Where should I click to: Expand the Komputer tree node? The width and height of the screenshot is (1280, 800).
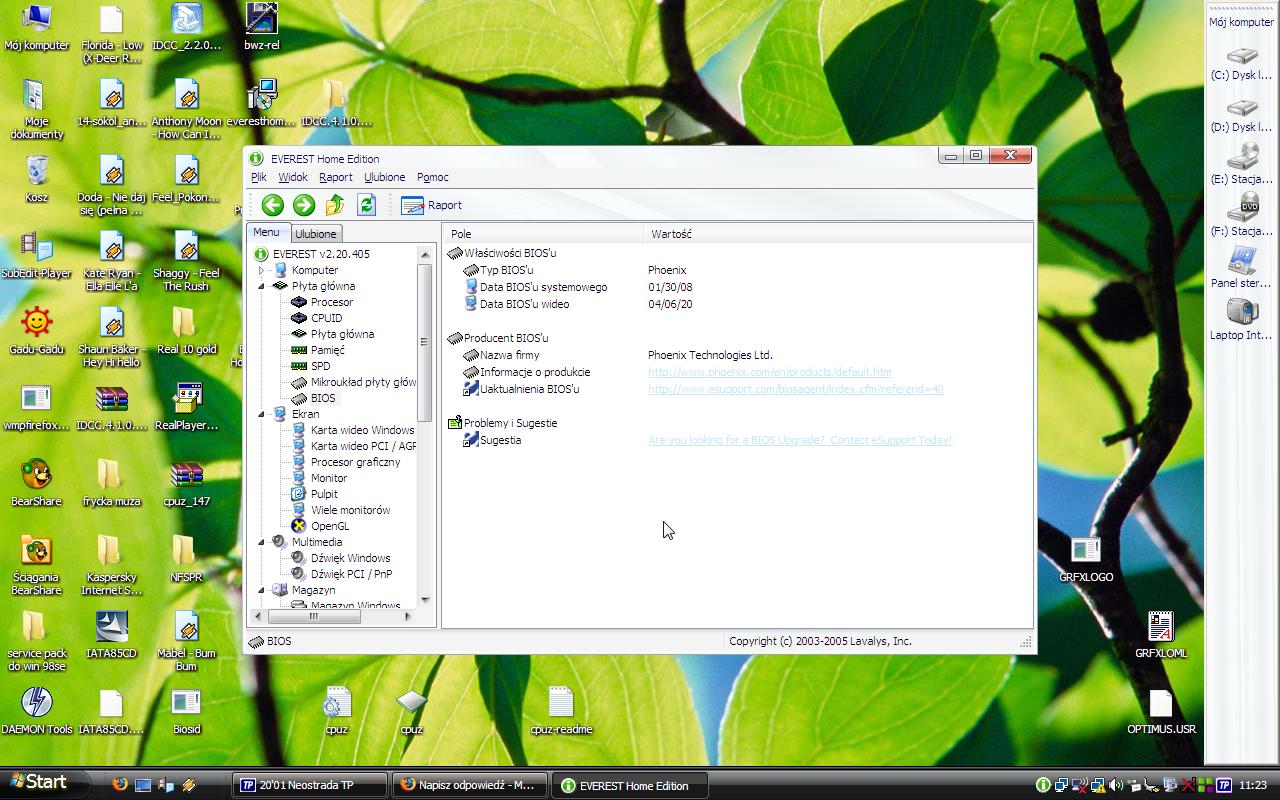tap(262, 270)
